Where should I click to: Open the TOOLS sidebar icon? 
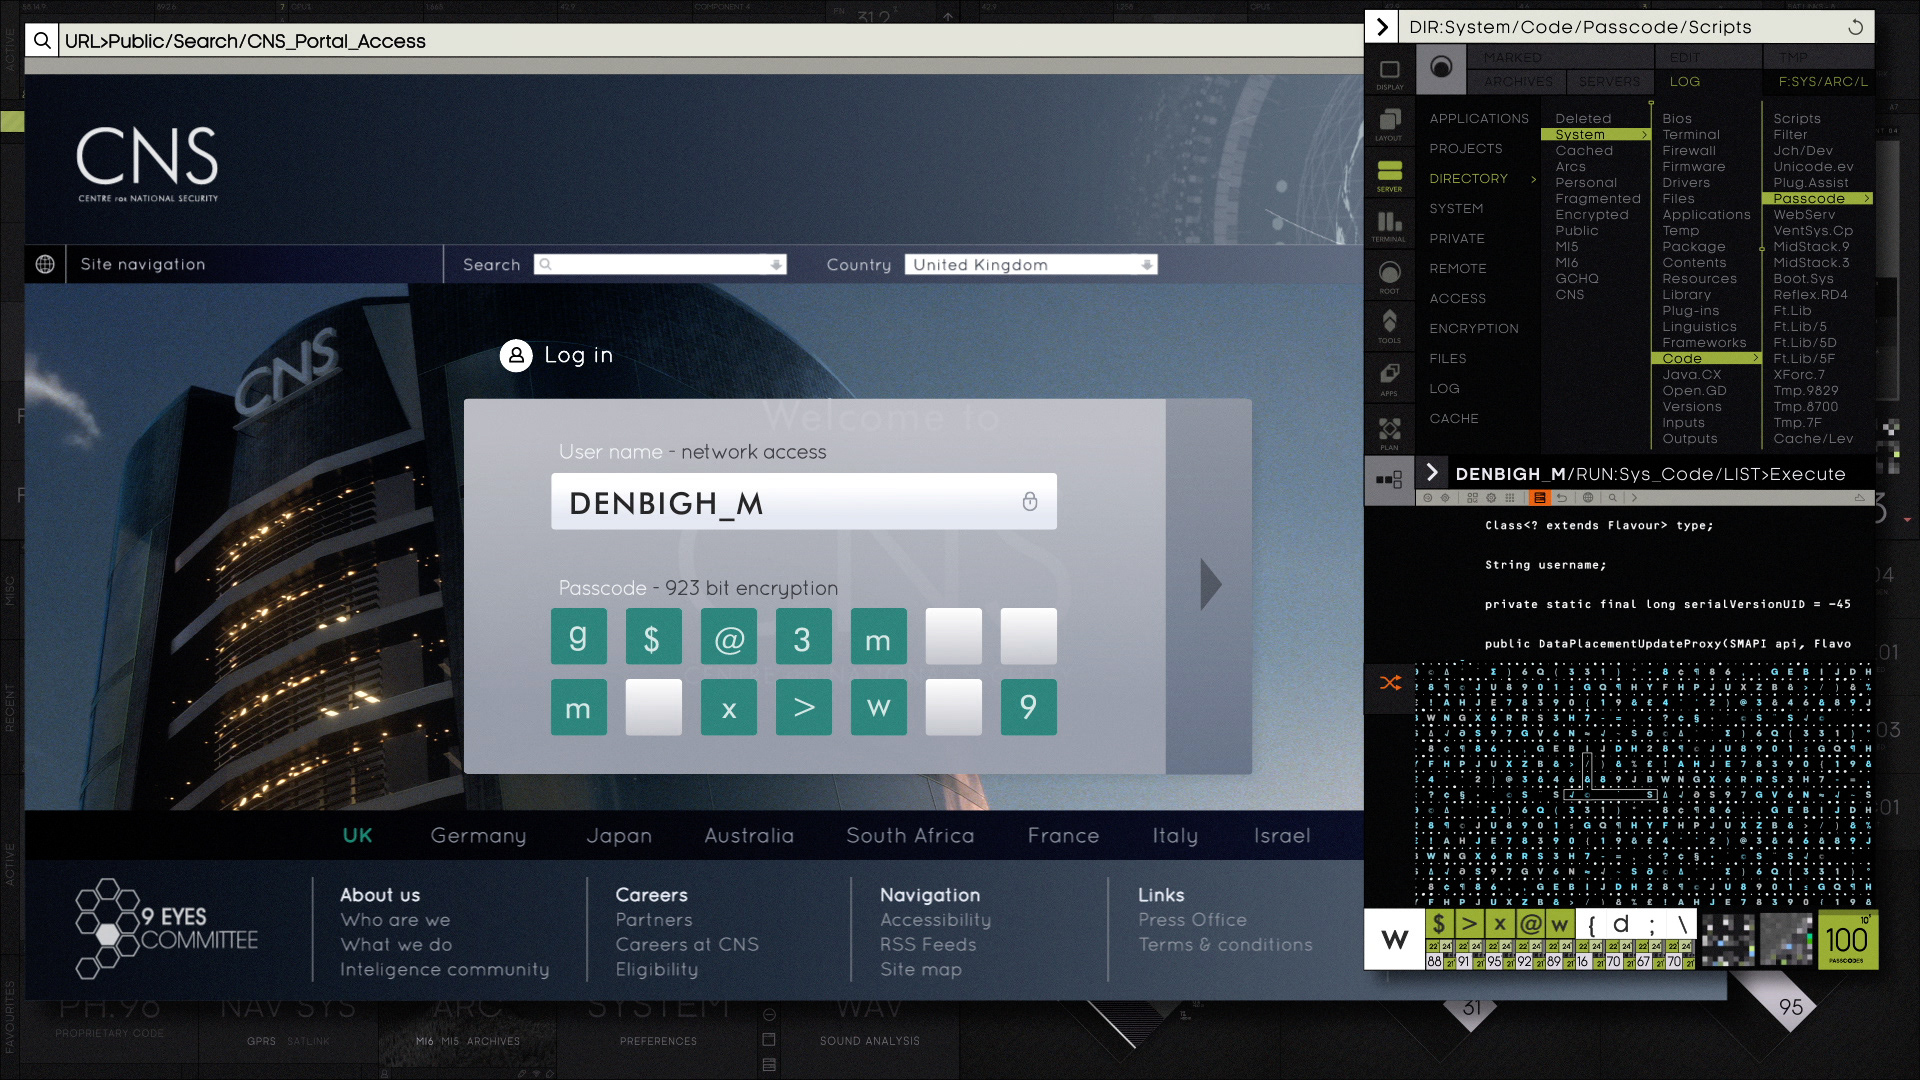click(1390, 327)
